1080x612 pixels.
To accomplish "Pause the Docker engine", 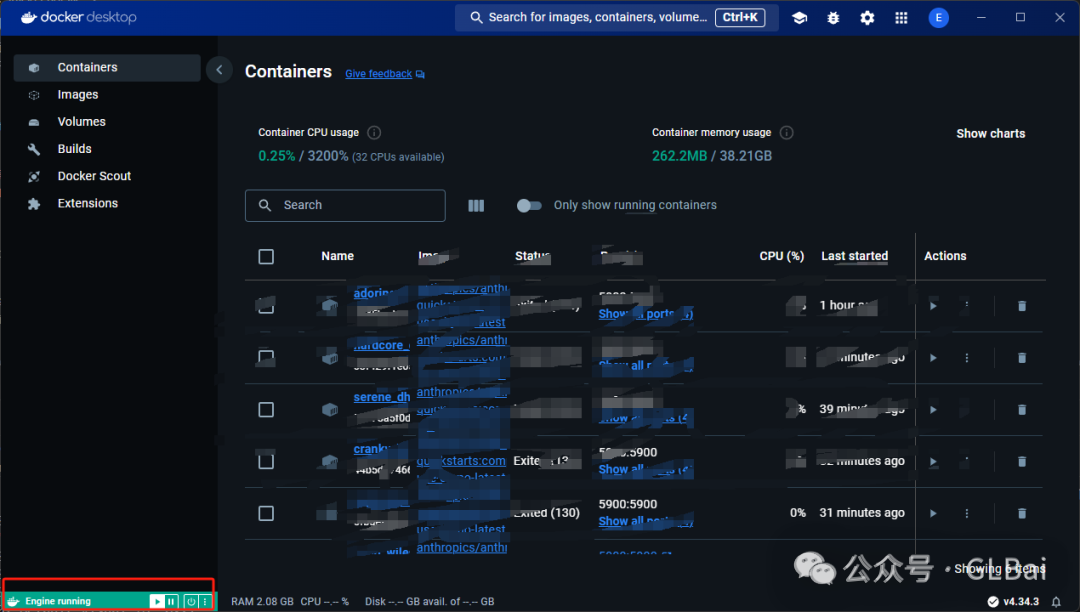I will click(172, 601).
